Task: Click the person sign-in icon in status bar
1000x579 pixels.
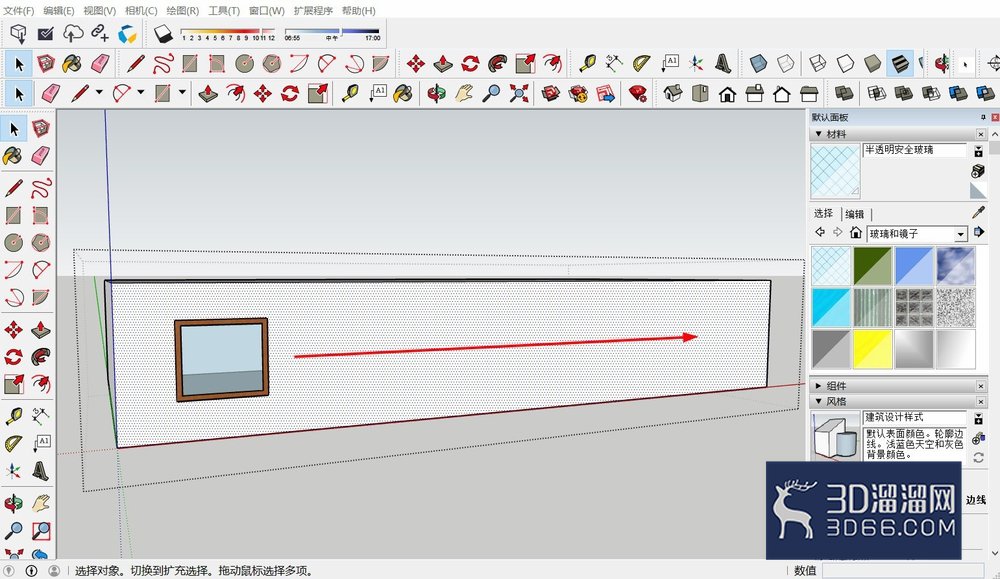Action: pos(54,571)
